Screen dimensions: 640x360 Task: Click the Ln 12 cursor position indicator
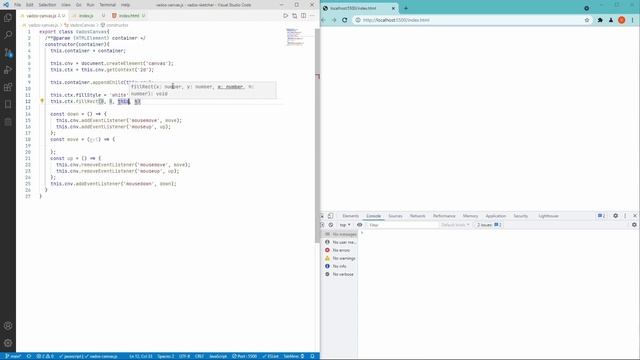tap(141, 356)
